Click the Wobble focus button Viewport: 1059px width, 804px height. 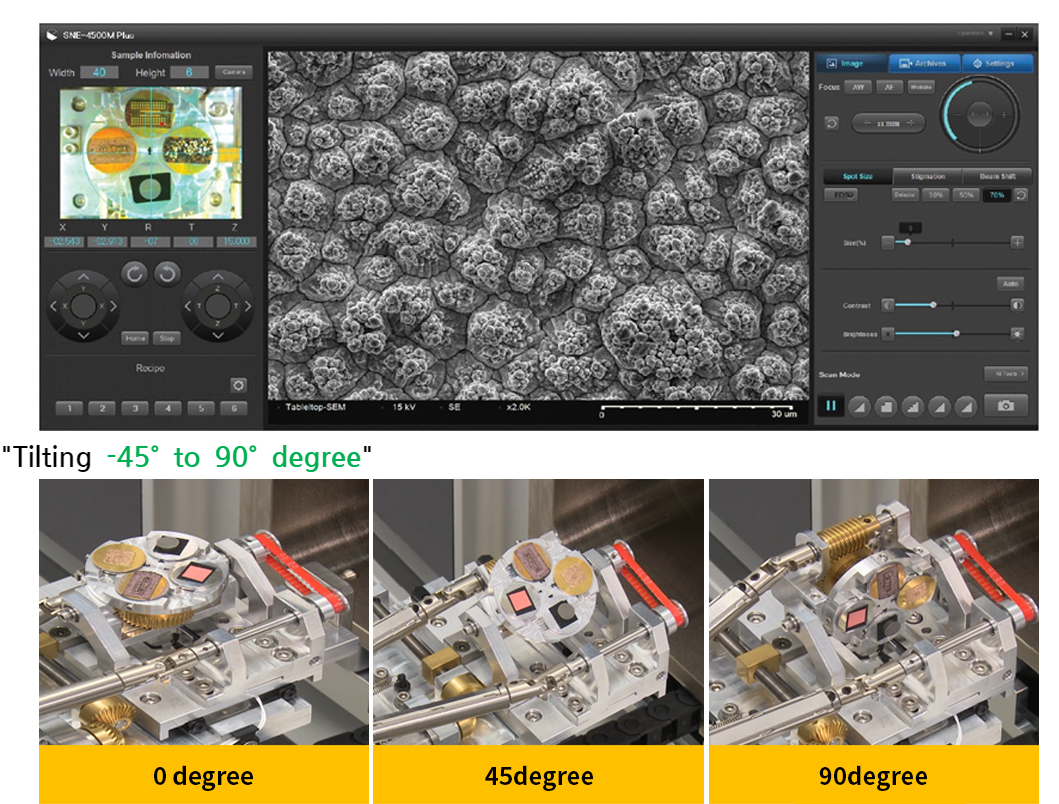921,87
